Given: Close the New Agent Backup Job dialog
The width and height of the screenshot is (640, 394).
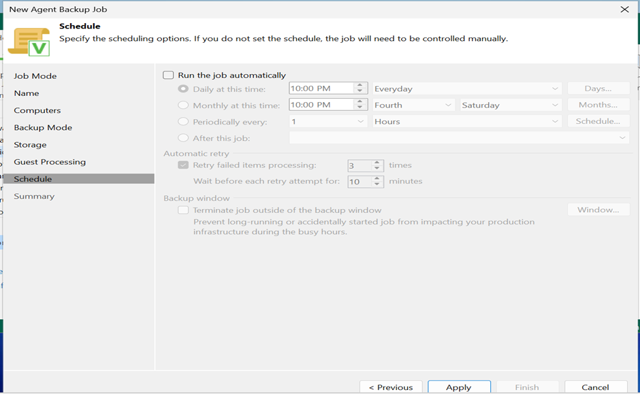Looking at the screenshot, I should (624, 9).
